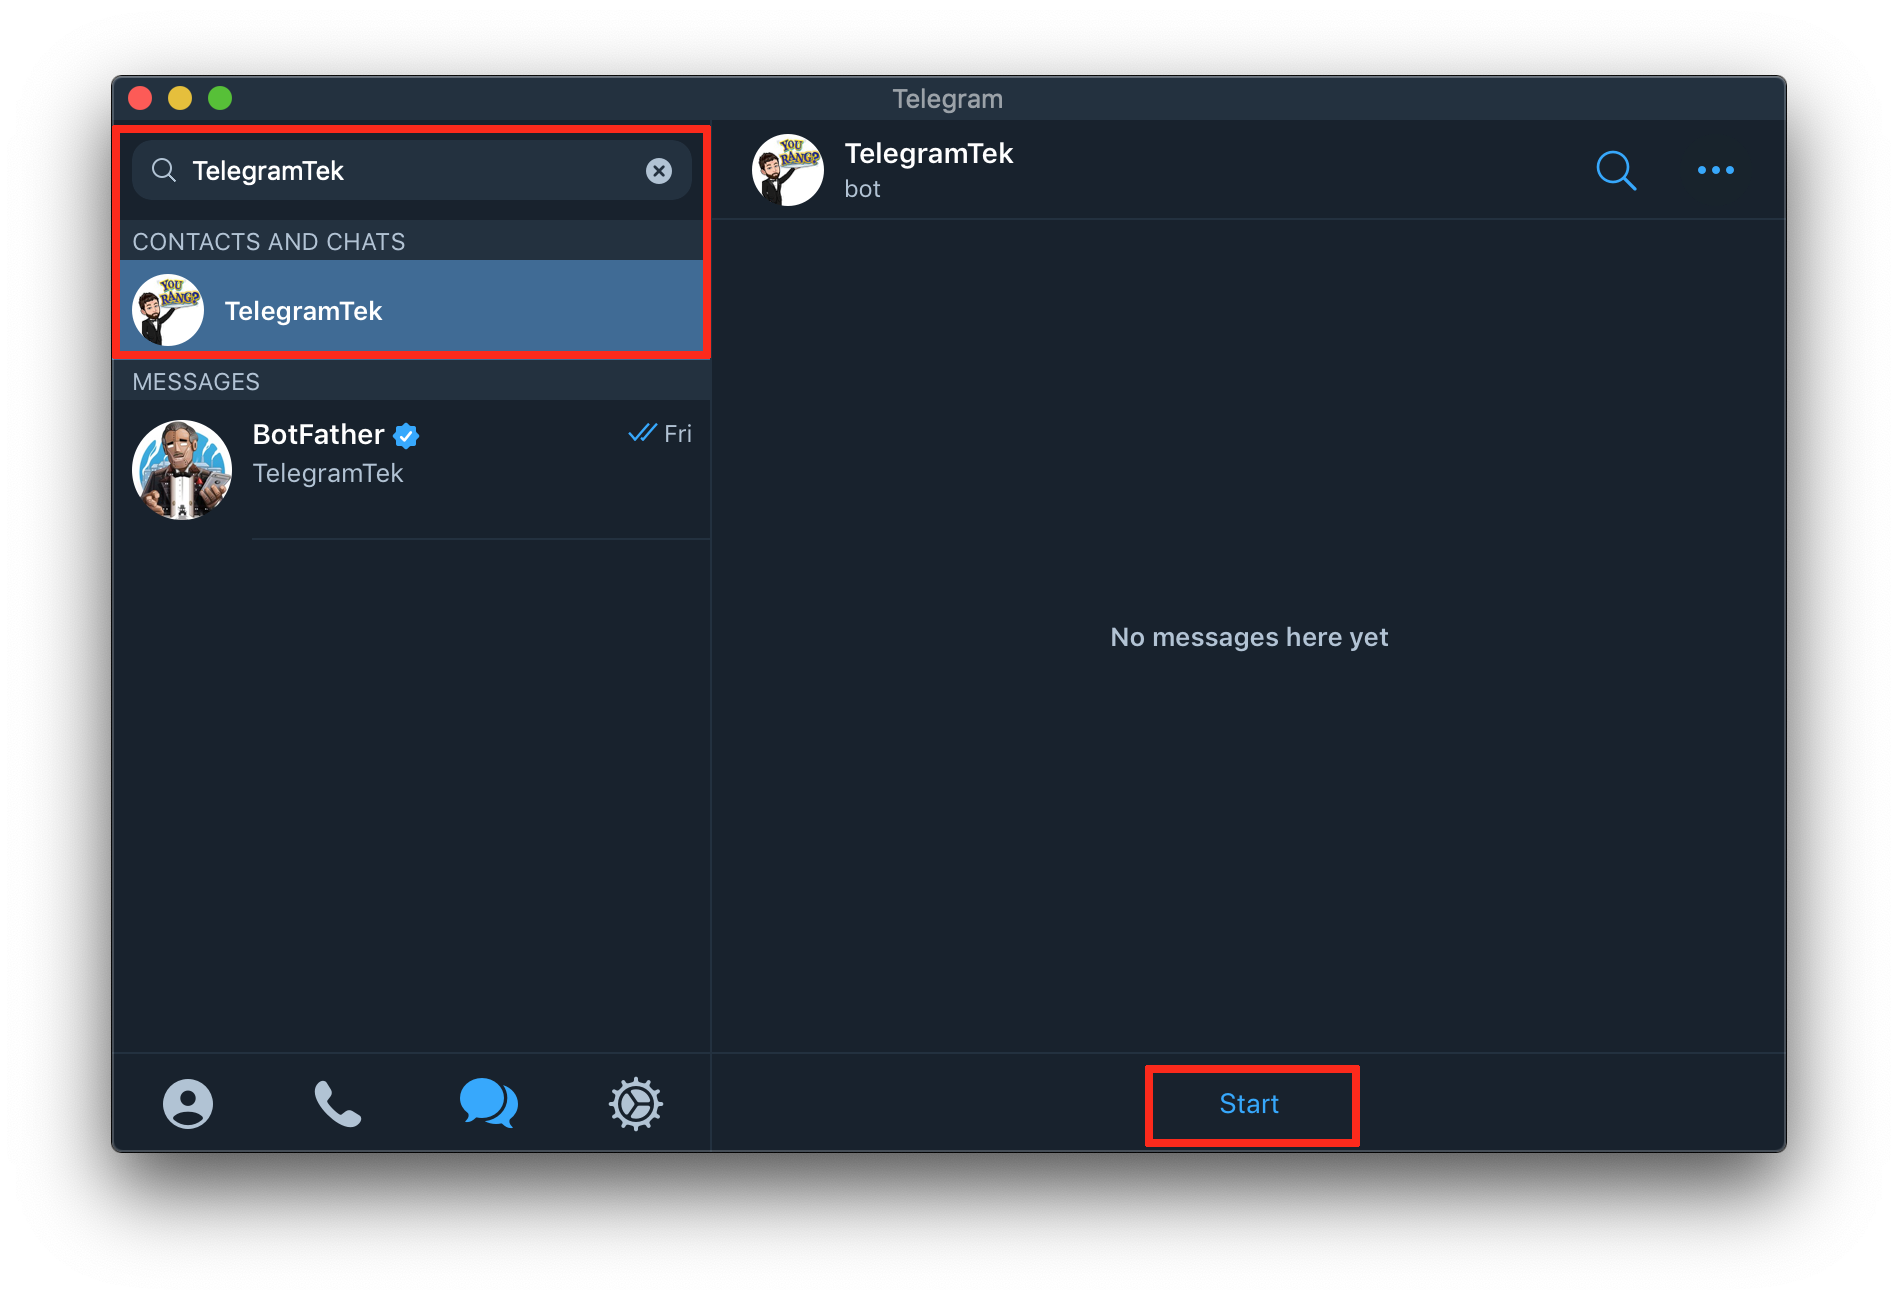Click the read double-check mark by Fri

click(x=642, y=433)
